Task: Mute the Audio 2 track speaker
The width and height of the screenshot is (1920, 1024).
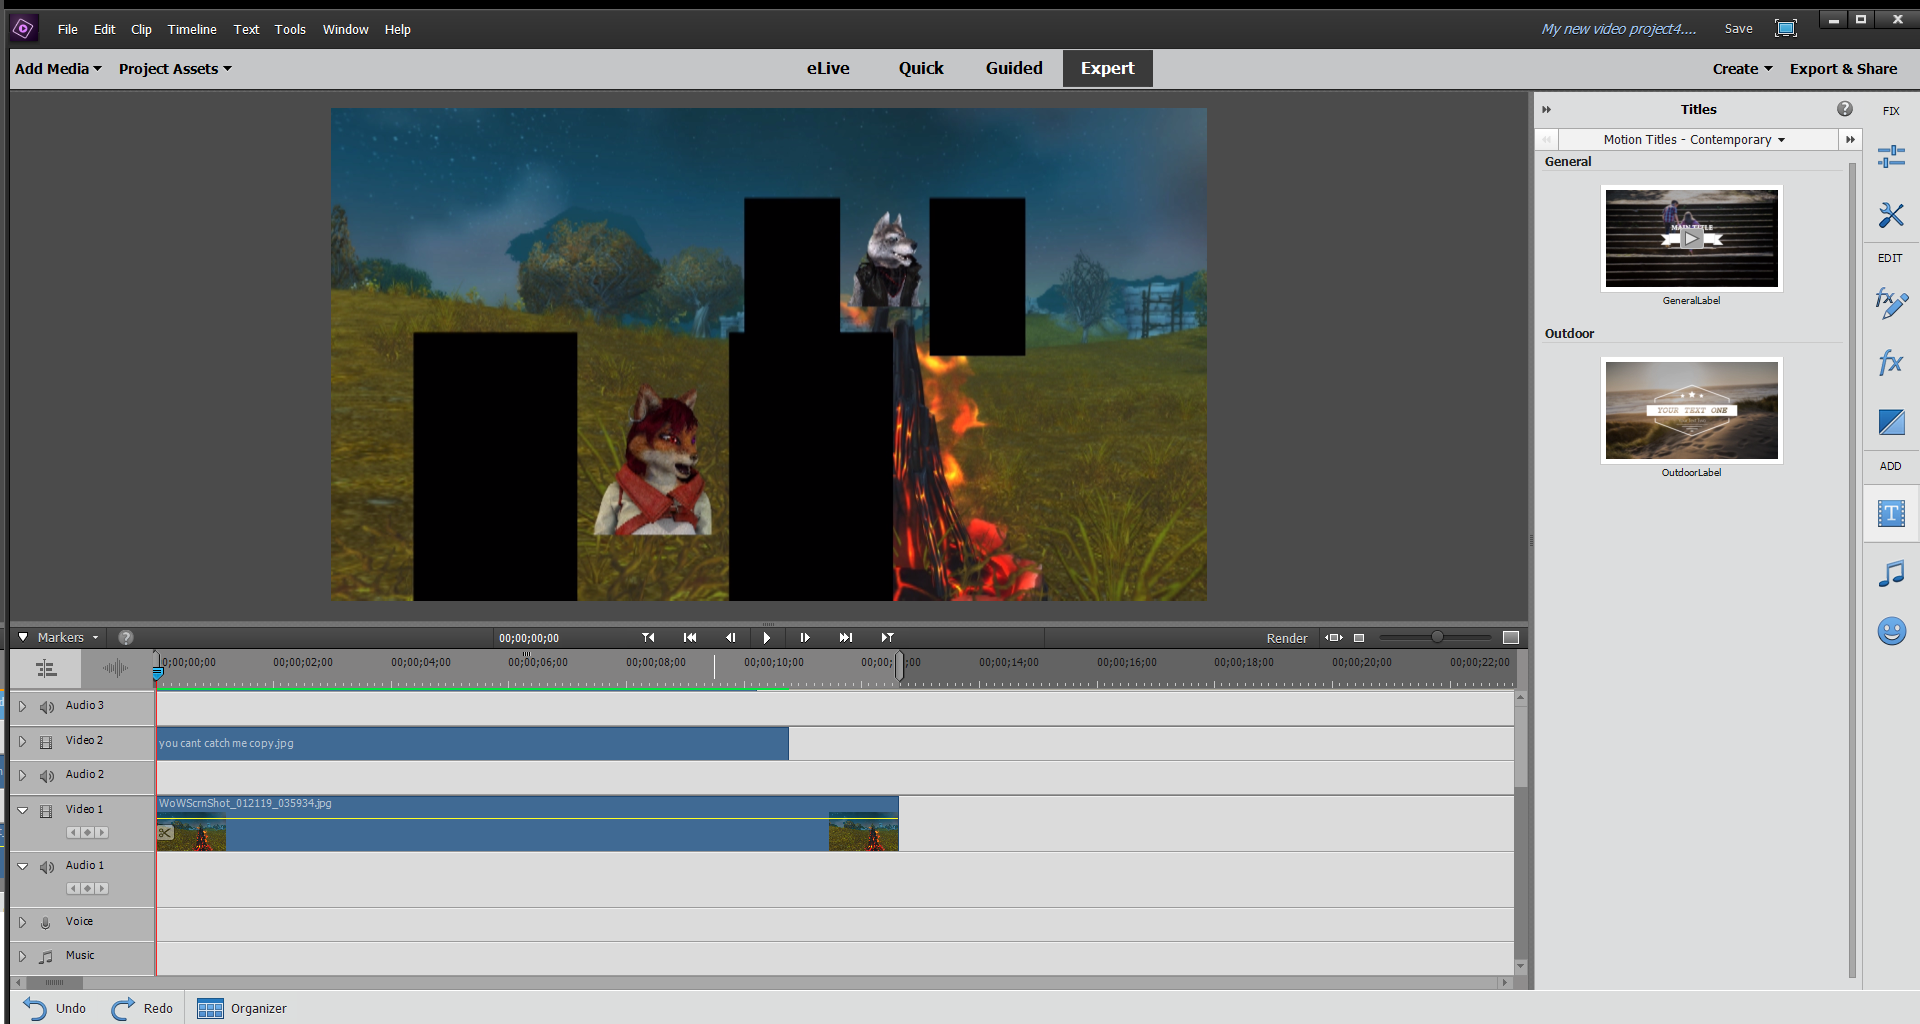Action: [x=46, y=776]
